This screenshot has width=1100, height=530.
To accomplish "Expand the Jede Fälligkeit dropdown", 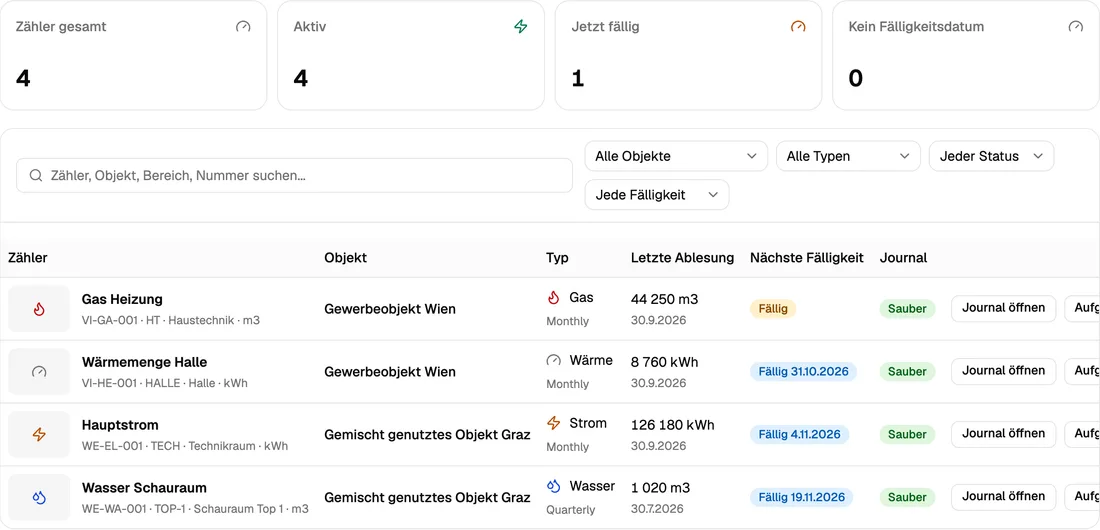I will tap(657, 194).
